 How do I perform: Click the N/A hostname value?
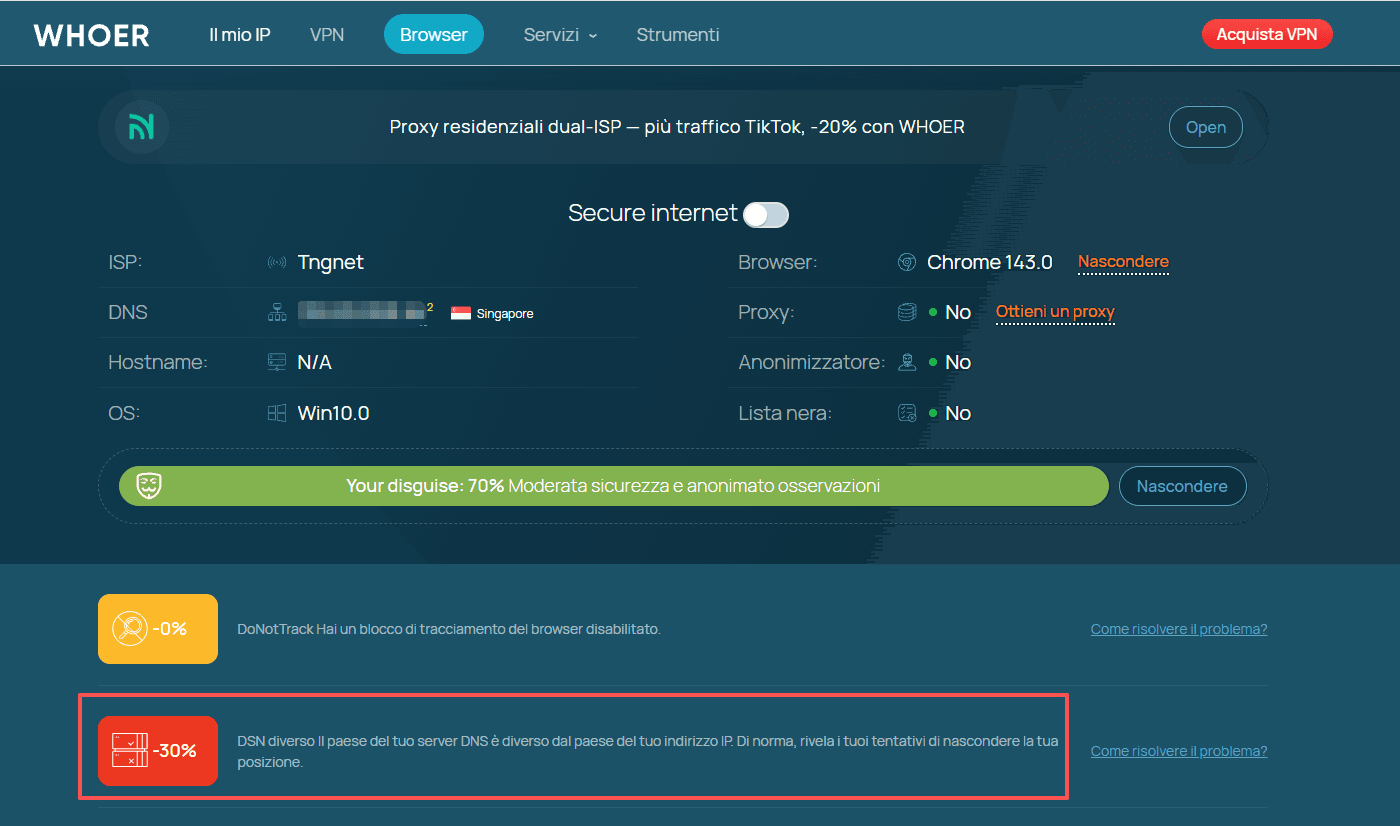(315, 363)
